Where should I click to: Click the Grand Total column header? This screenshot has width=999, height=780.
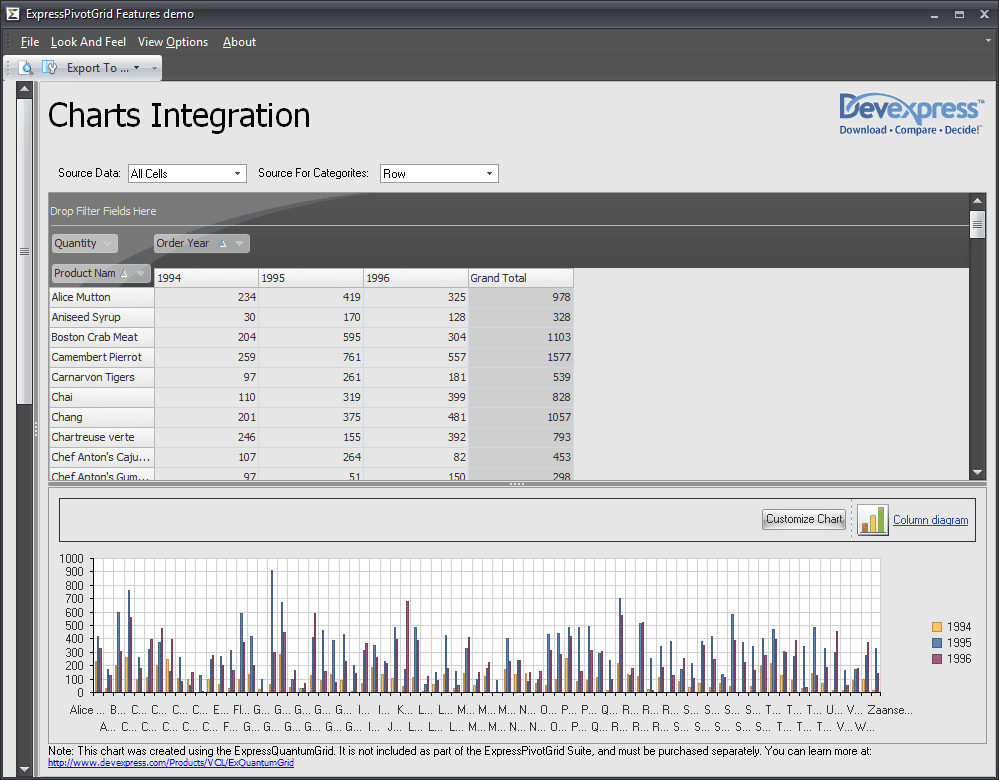click(521, 278)
